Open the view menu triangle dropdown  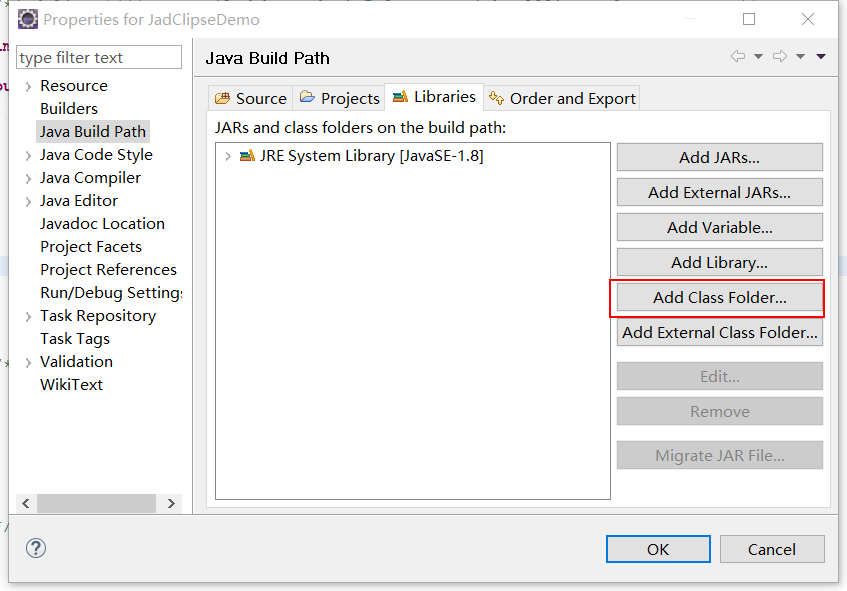coord(821,56)
